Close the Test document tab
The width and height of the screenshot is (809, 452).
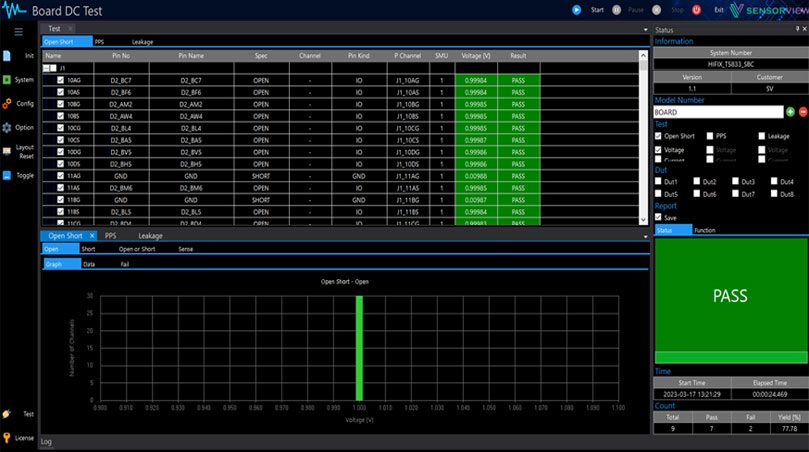(x=70, y=28)
